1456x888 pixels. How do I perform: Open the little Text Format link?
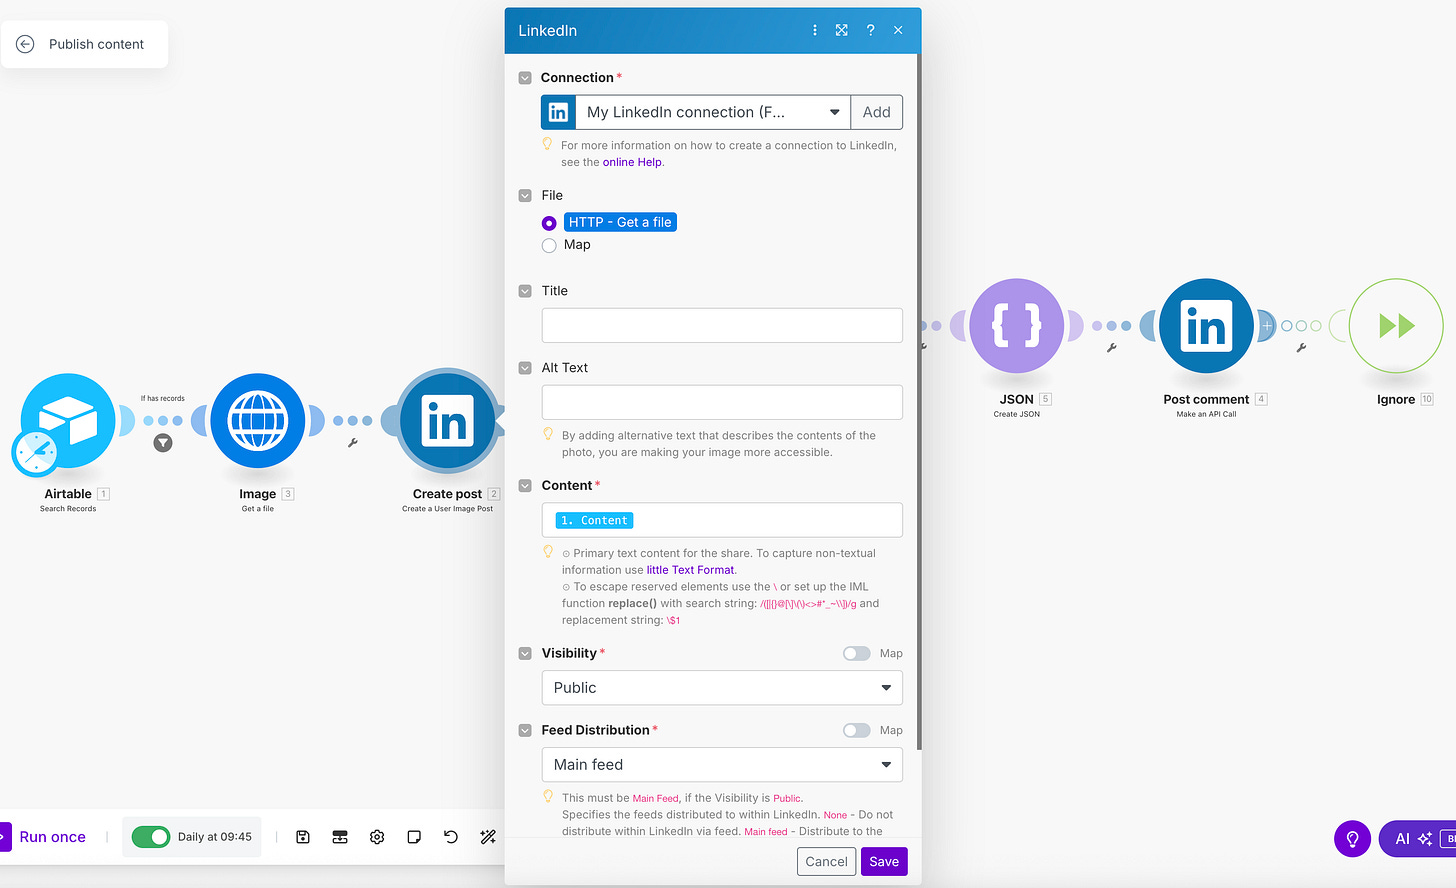[690, 570]
